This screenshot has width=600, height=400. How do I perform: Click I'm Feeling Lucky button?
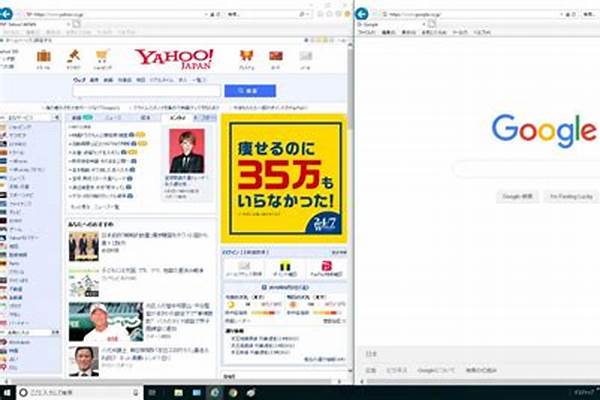[x=571, y=196]
